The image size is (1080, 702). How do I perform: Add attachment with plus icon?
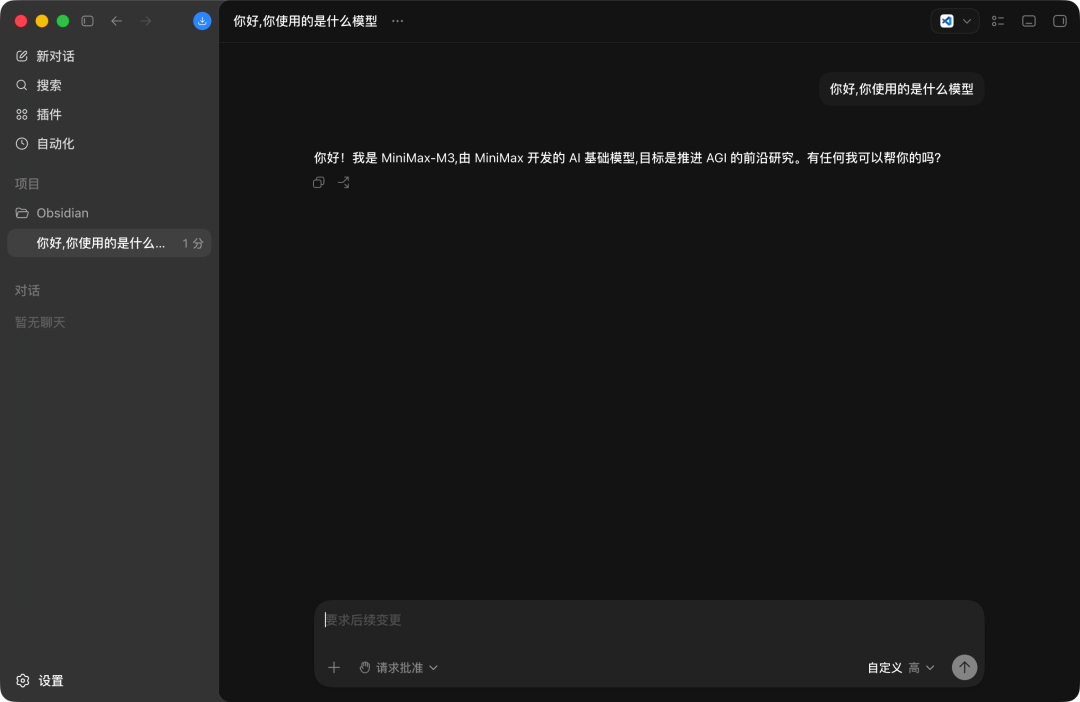[x=334, y=668]
